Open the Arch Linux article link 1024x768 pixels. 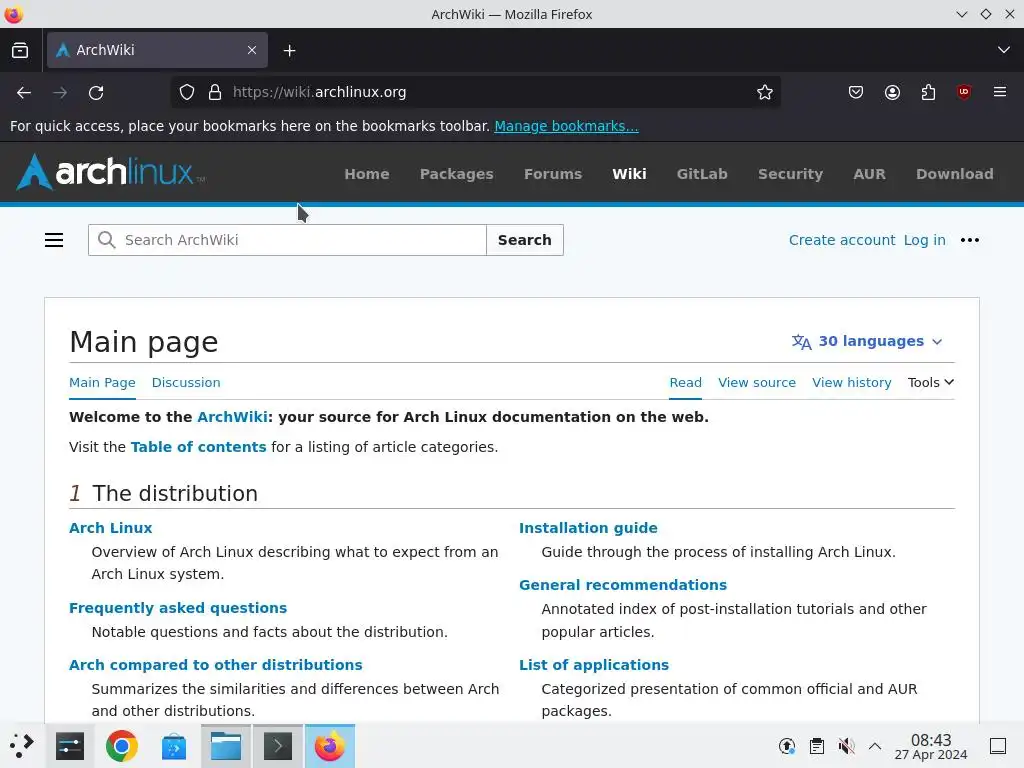pyautogui.click(x=110, y=528)
